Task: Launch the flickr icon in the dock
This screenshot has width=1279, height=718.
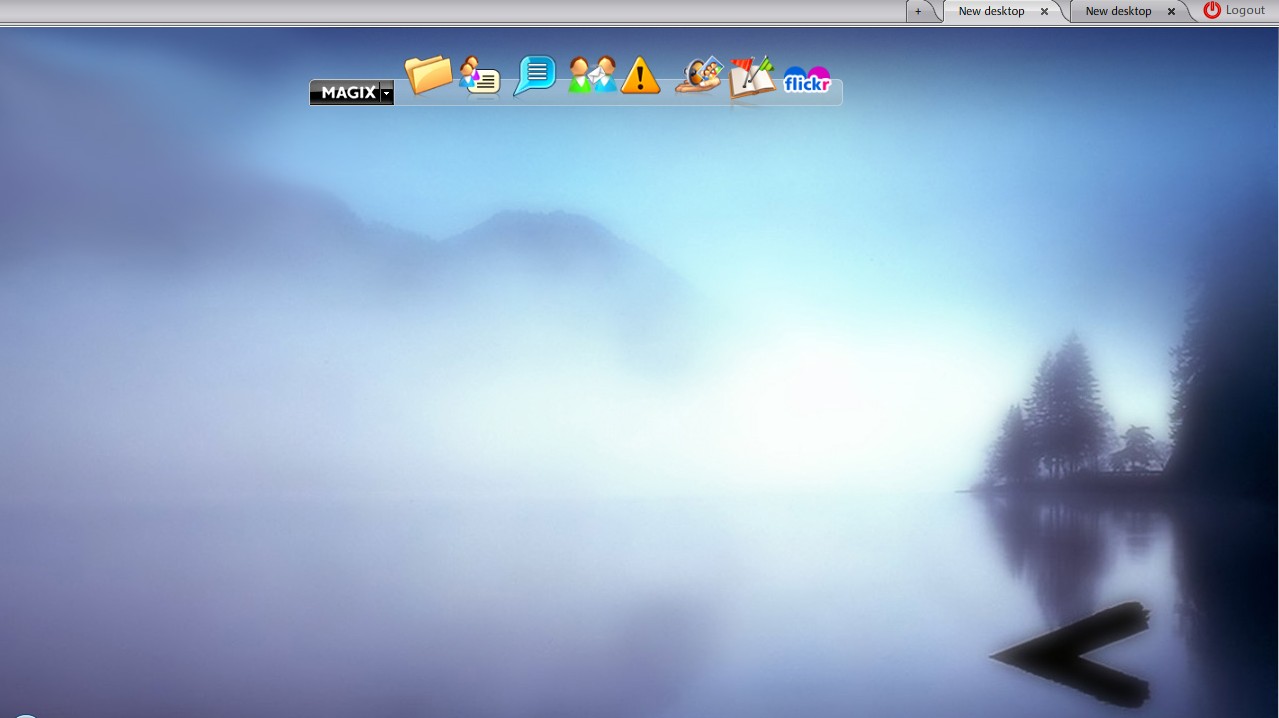Action: pyautogui.click(x=807, y=81)
